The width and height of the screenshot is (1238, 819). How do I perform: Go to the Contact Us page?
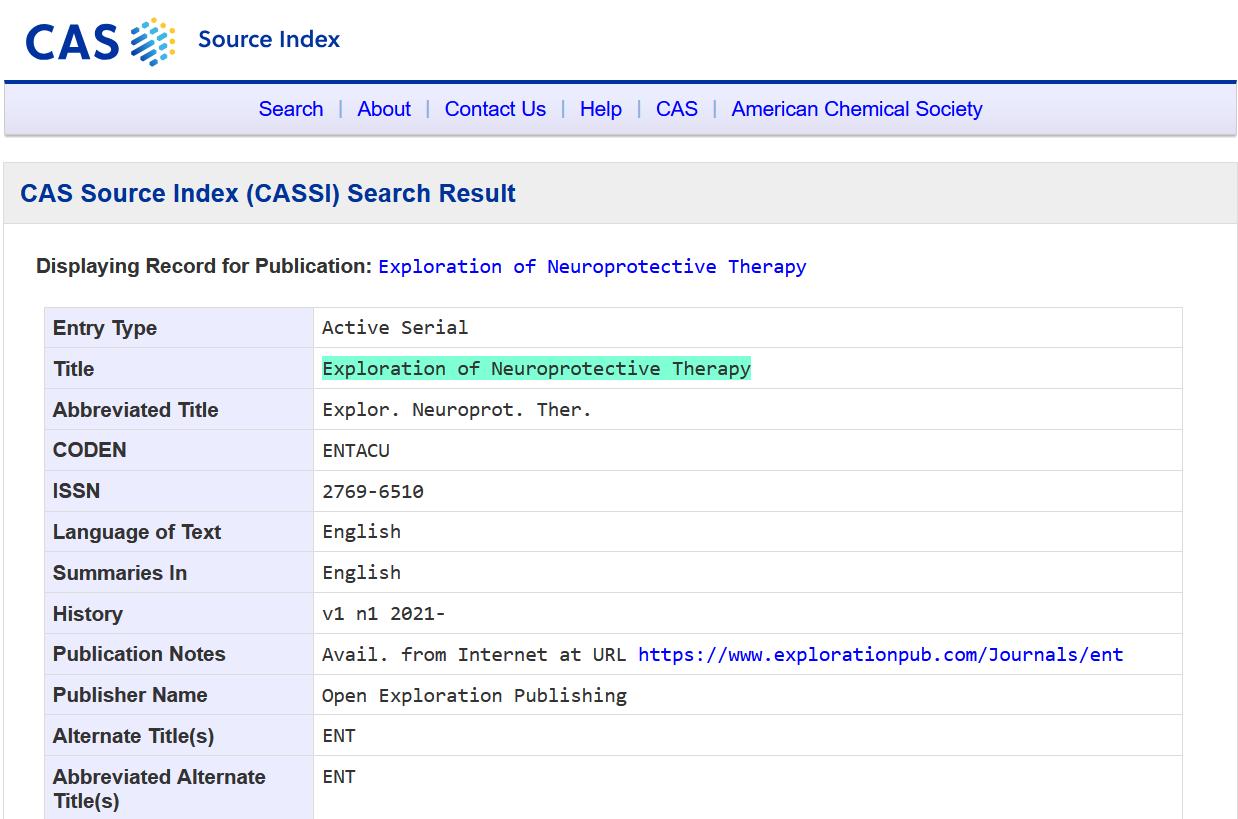coord(495,109)
